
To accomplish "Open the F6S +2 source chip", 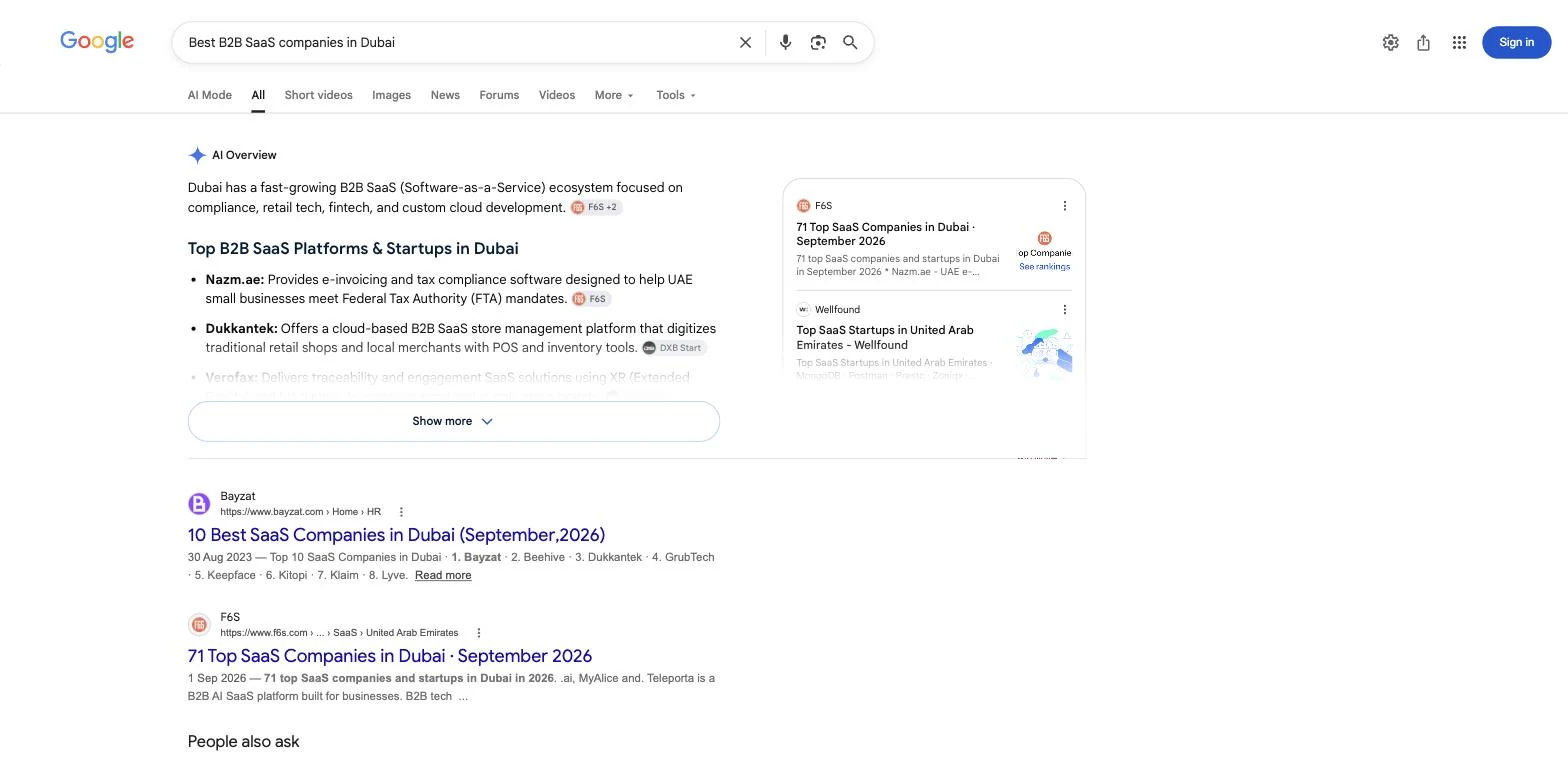I will pyautogui.click(x=596, y=207).
